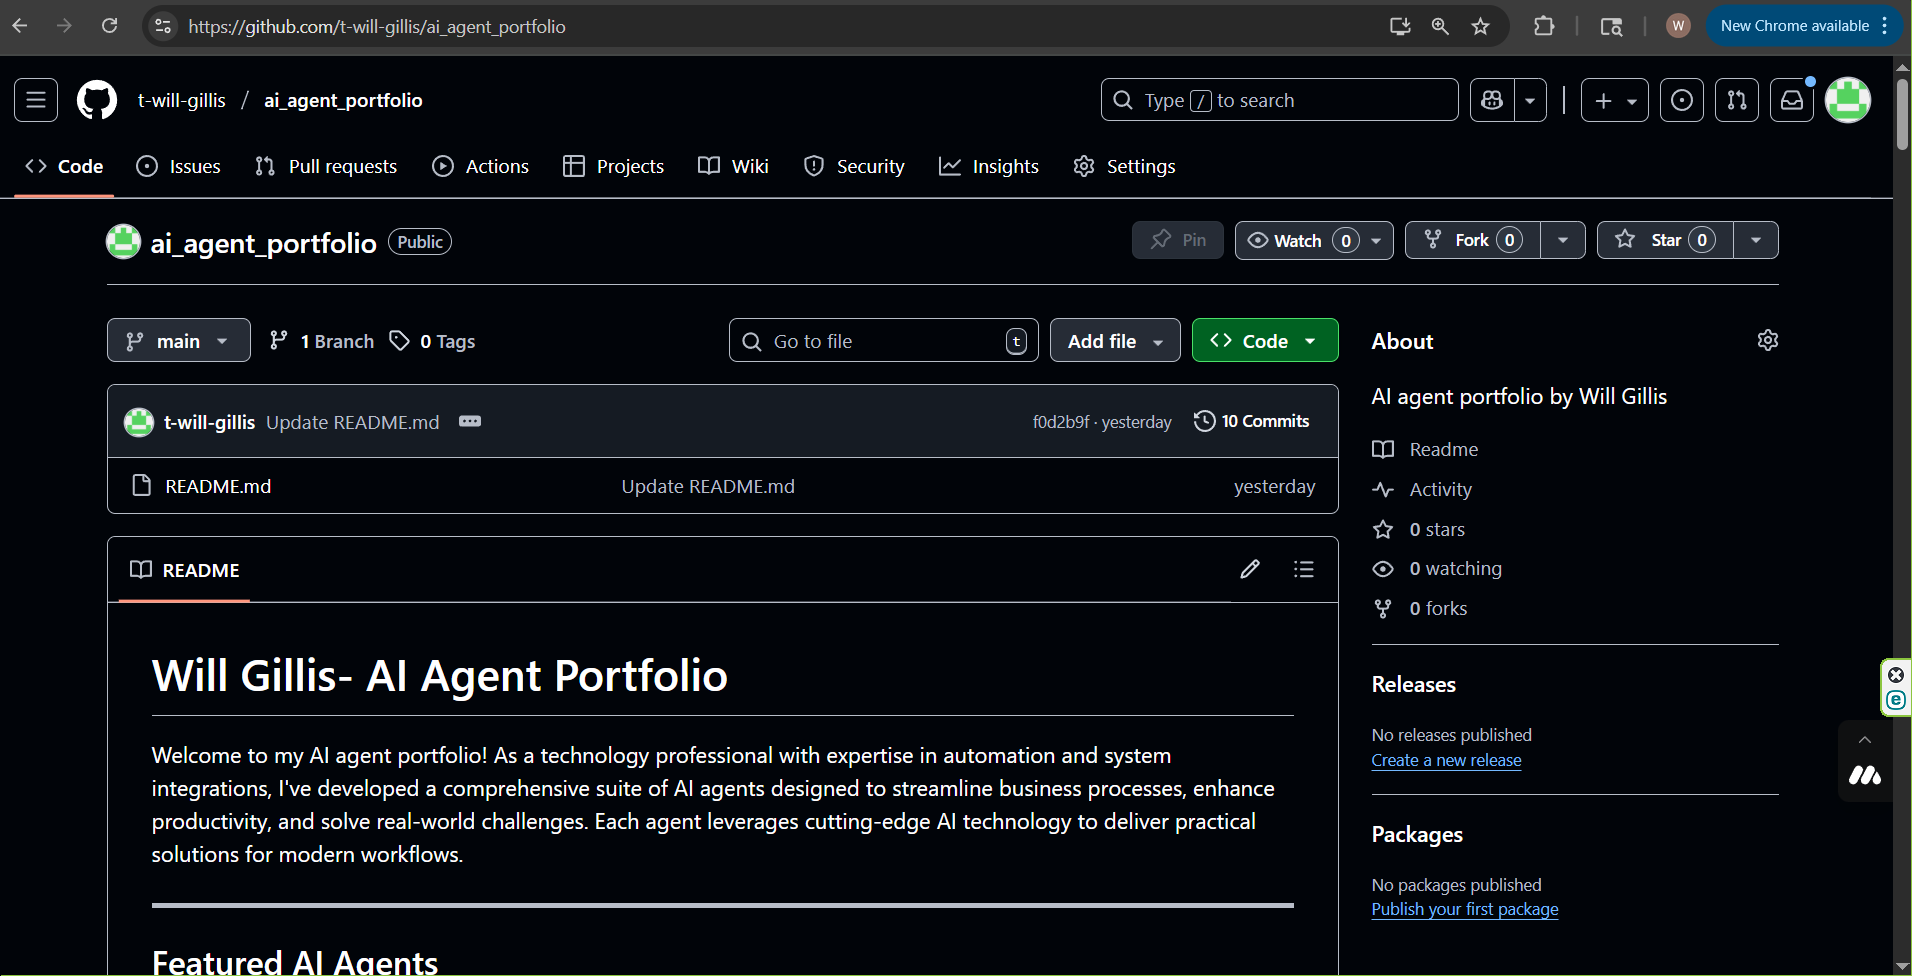Pin the ai_agent_portfolio repository
The width and height of the screenshot is (1912, 976).
click(x=1178, y=240)
